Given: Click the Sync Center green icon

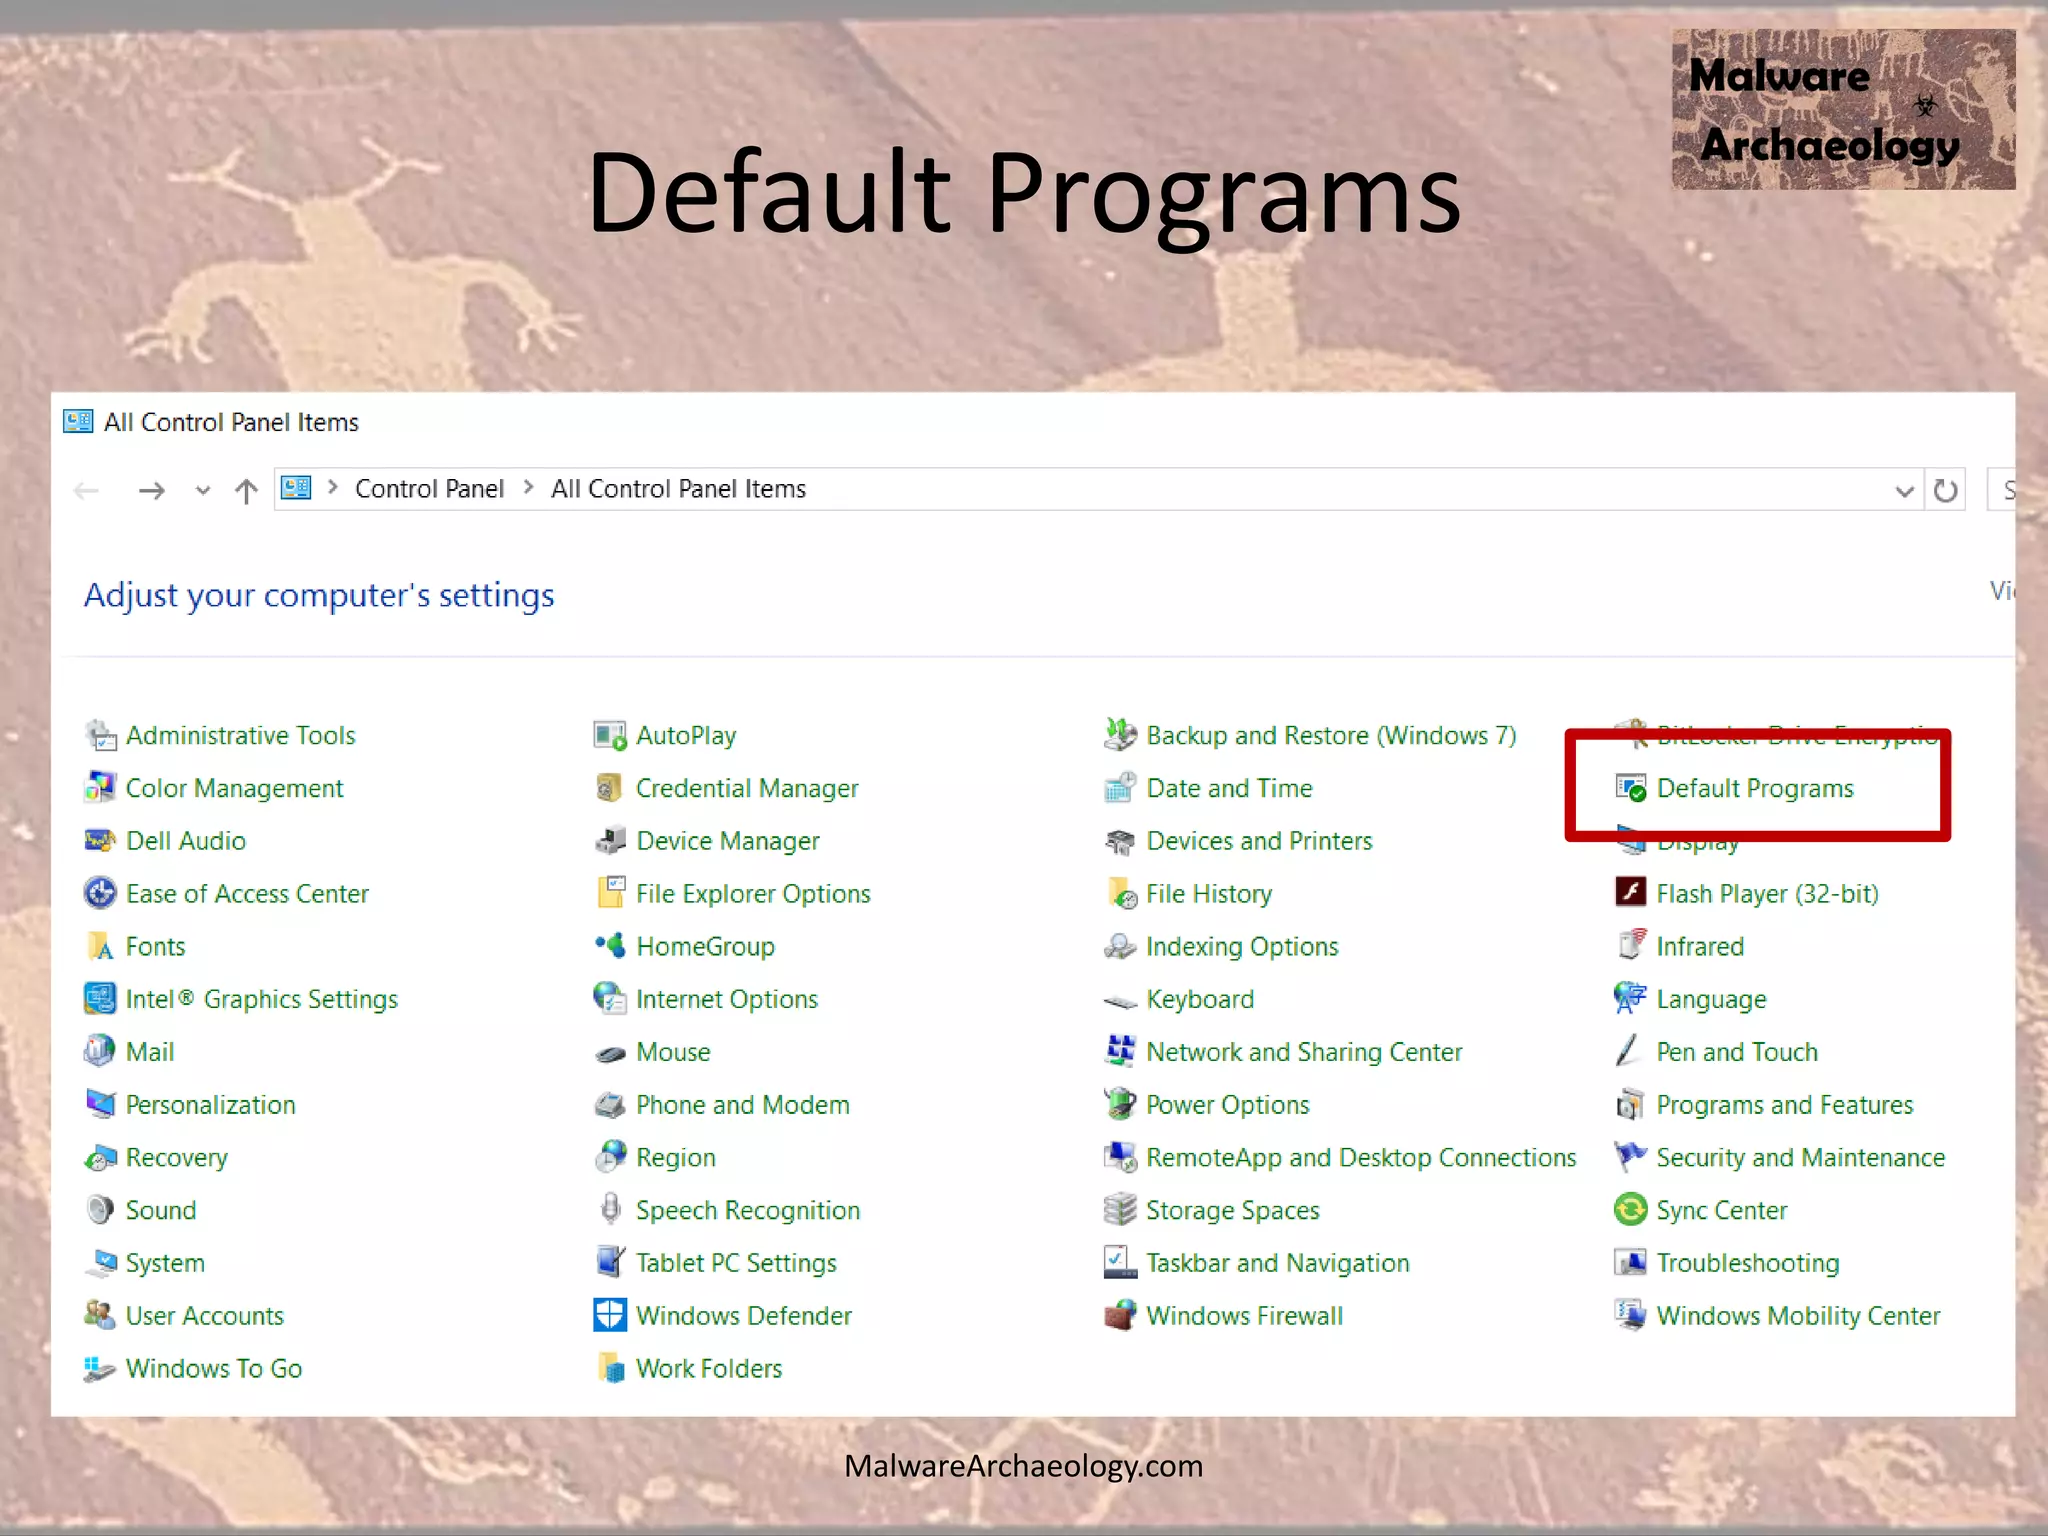Looking at the screenshot, I should pyautogui.click(x=1630, y=1209).
